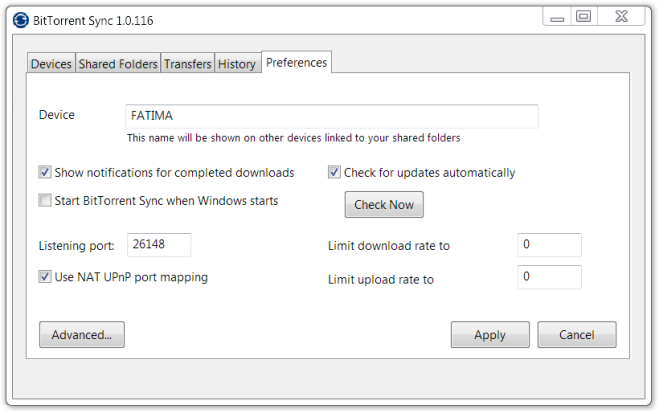Click the Limit download rate field
The width and height of the screenshot is (660, 413).
tap(549, 245)
